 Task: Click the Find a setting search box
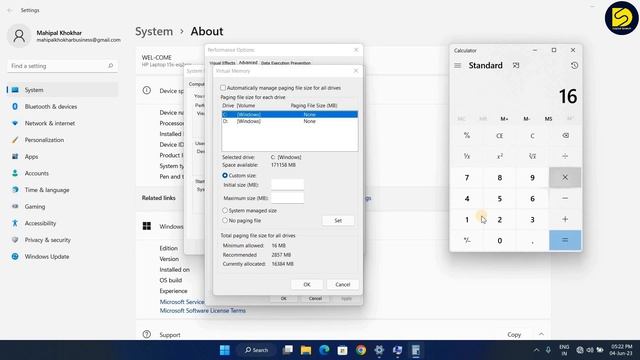[62, 66]
